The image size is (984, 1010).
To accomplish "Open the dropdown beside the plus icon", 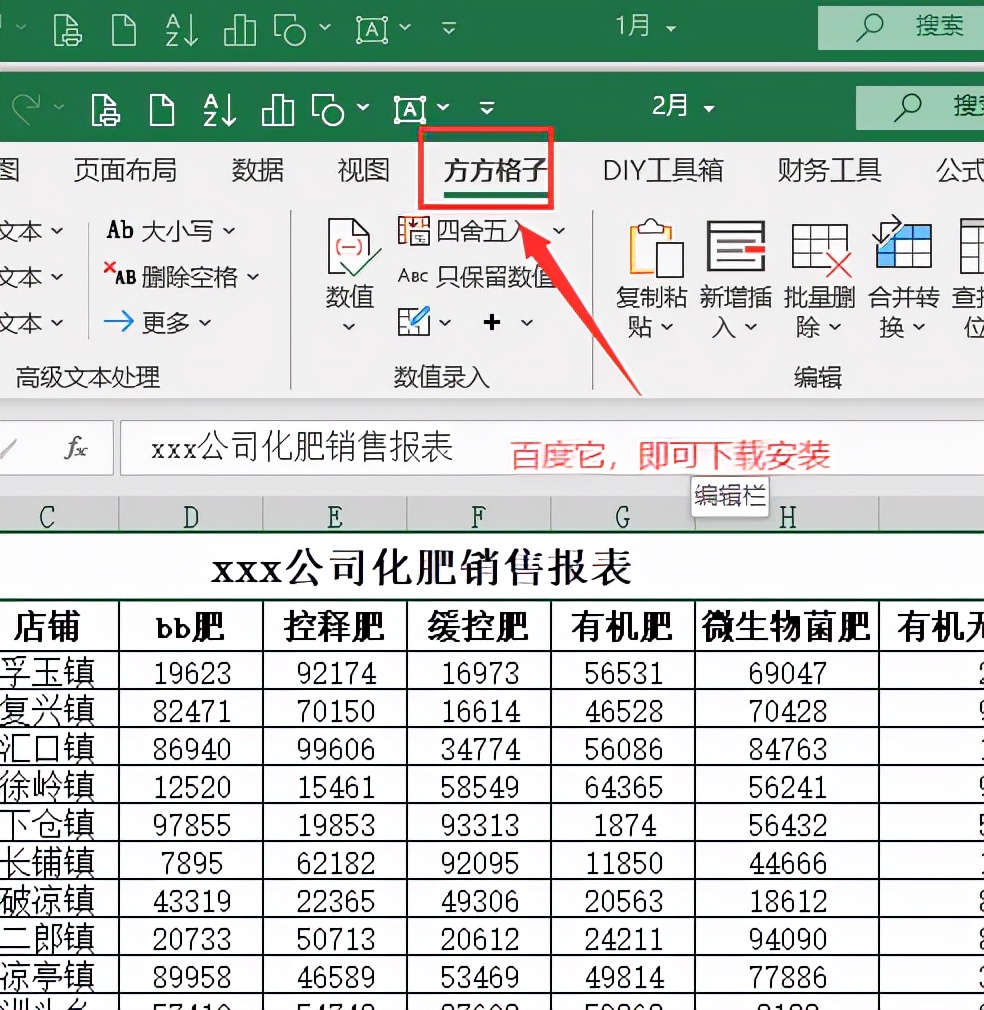I will coord(527,322).
